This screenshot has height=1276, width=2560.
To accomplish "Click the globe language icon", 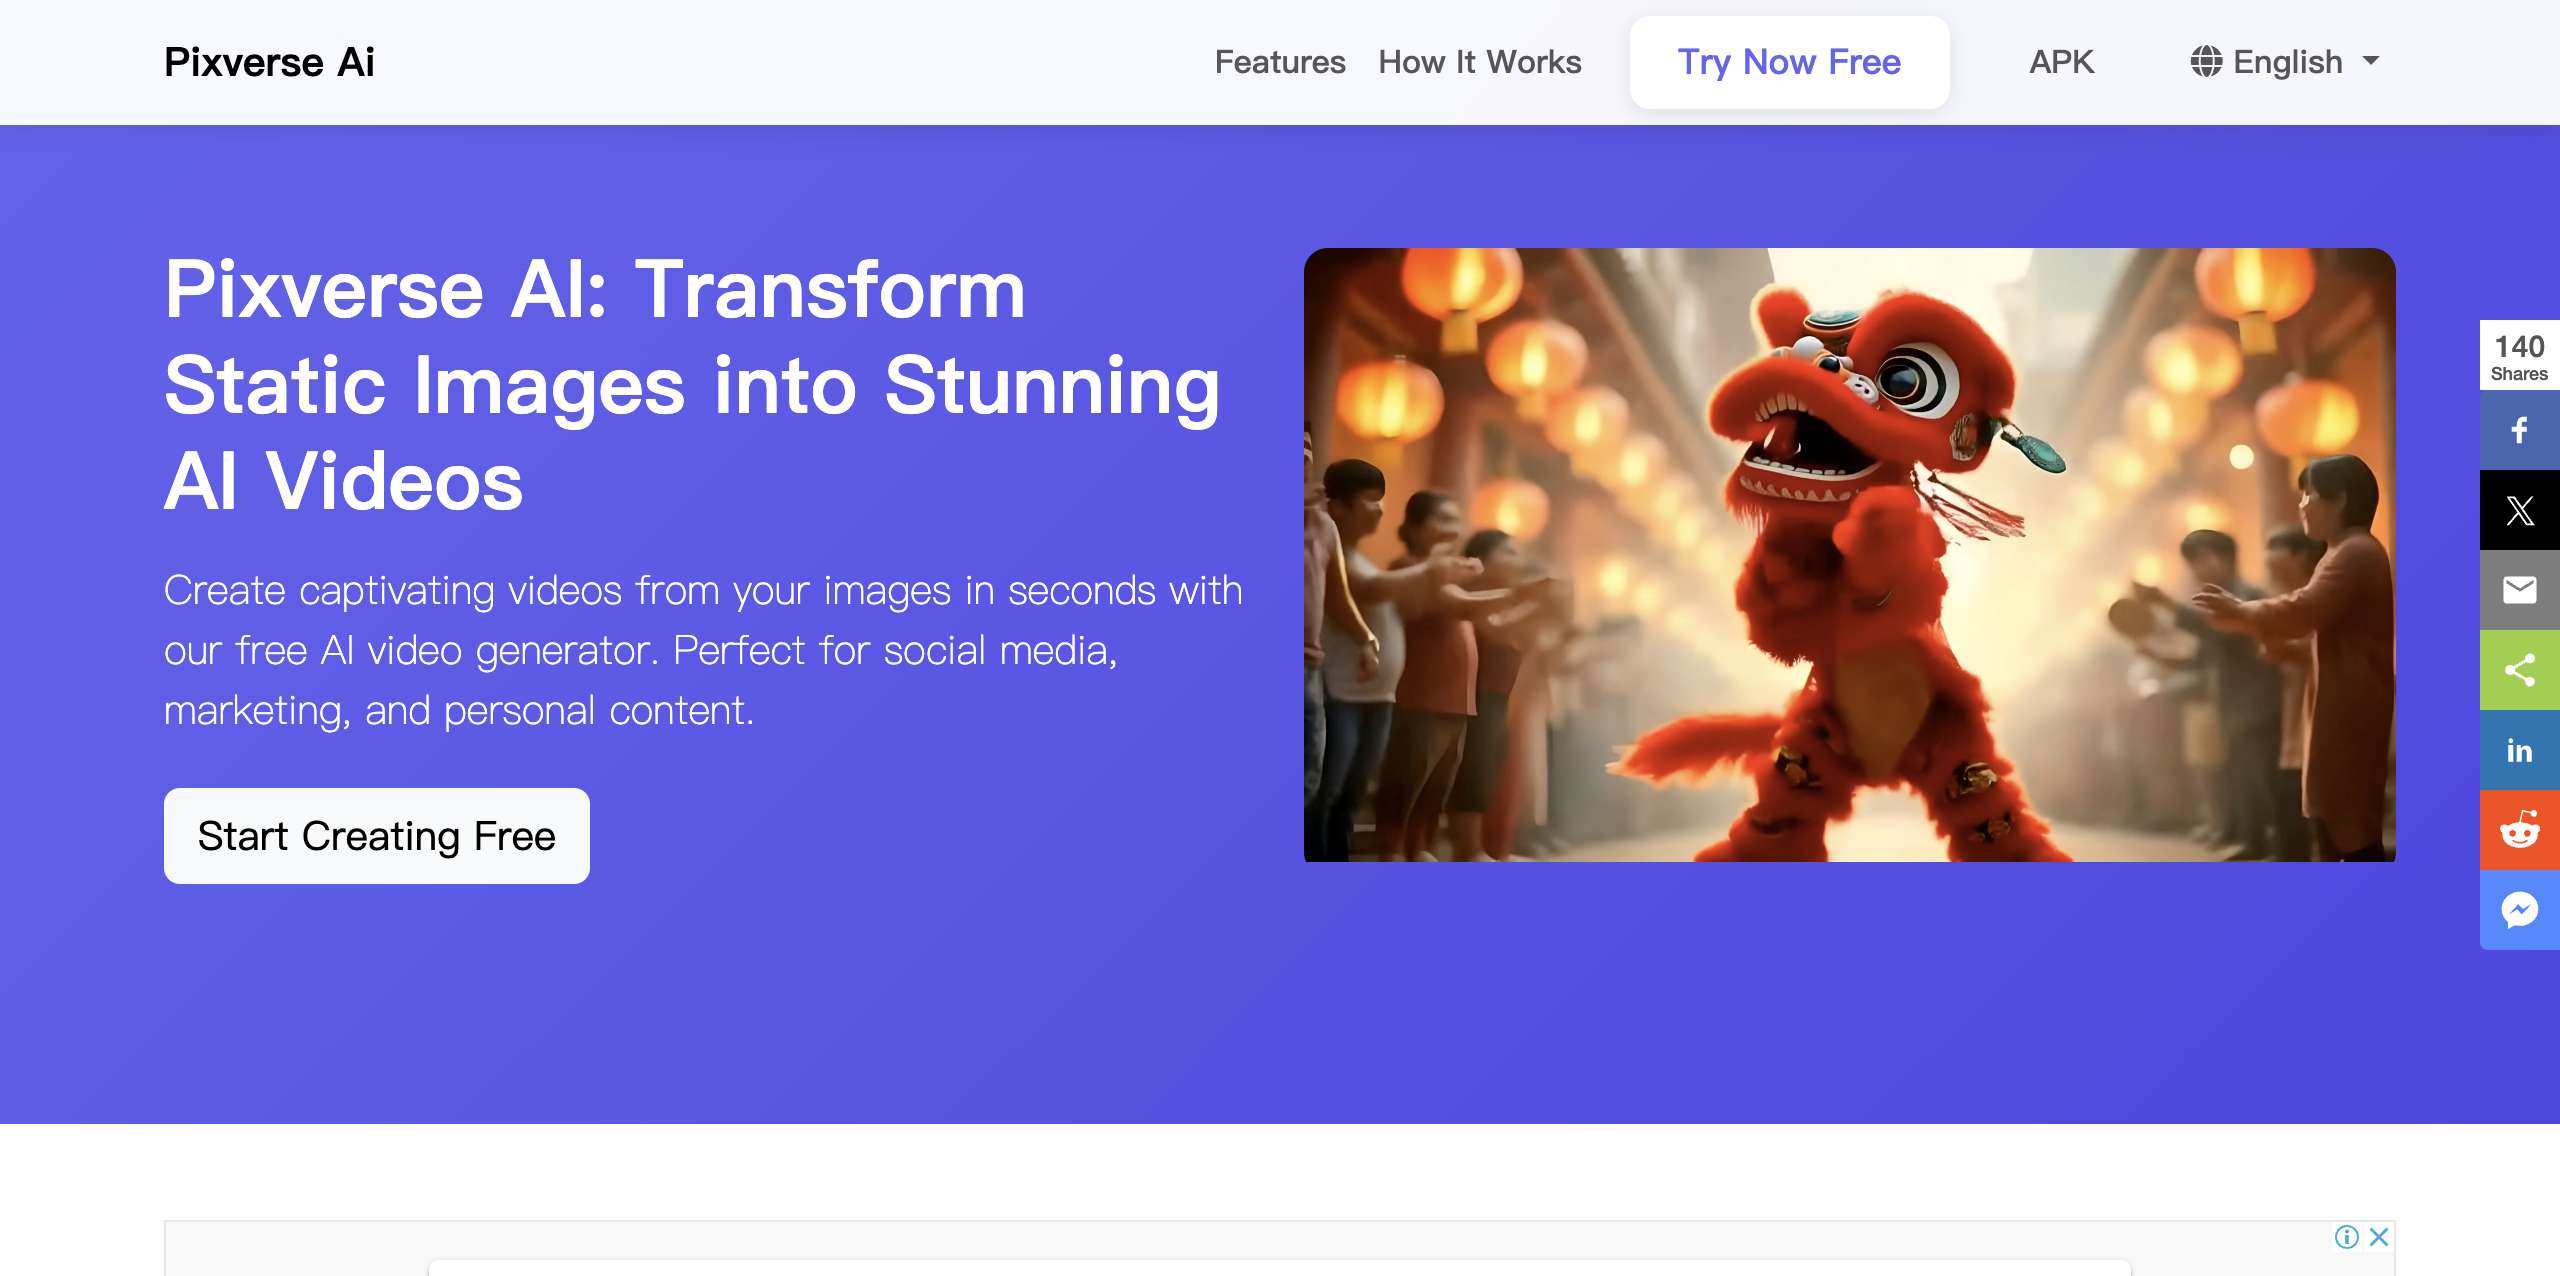I will point(2206,62).
